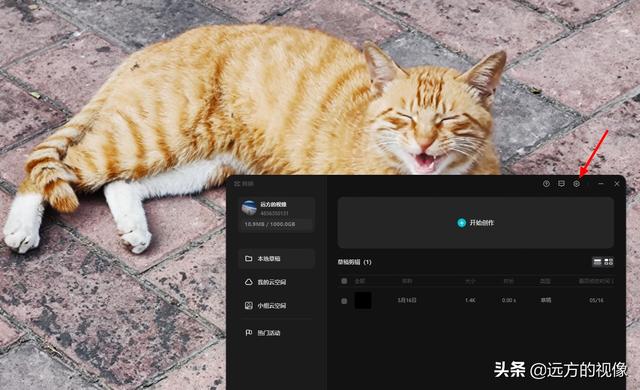The image size is (640, 390).
Task: Click the storage usage 1000.0GB bar
Action: click(x=276, y=224)
